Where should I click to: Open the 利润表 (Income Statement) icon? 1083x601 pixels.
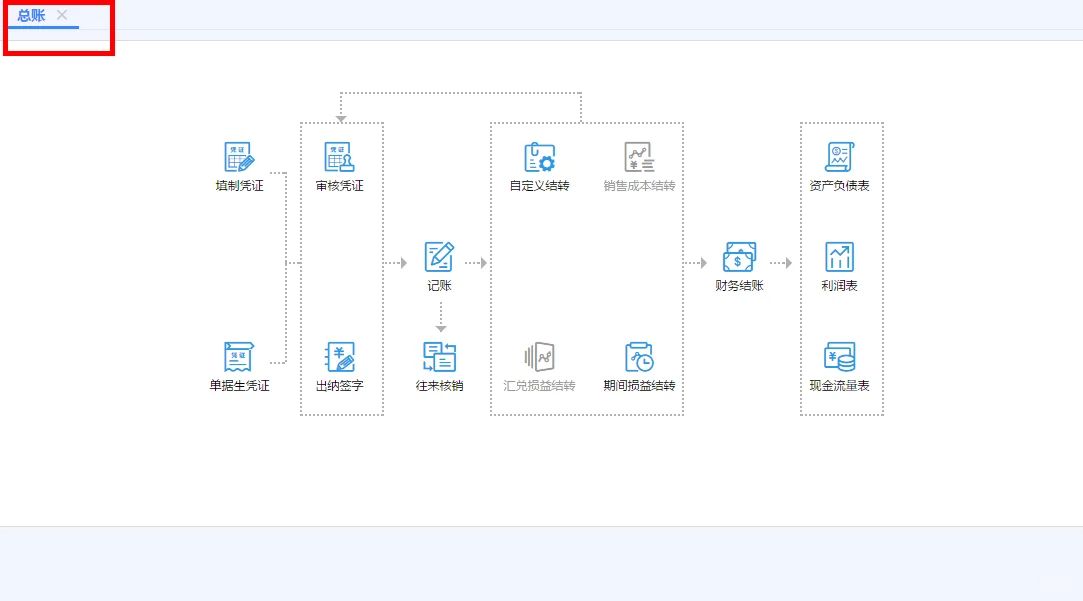[x=840, y=260]
